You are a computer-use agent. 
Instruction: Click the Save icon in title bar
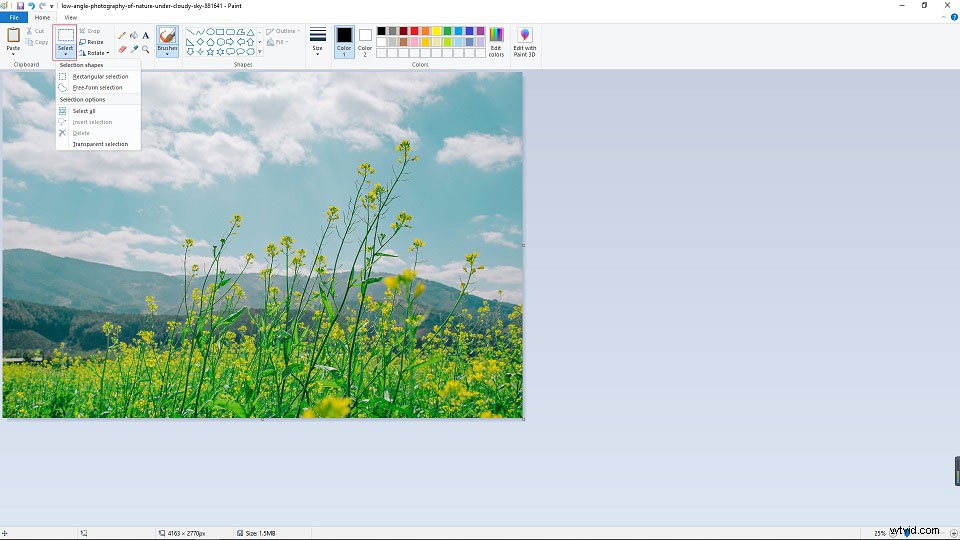point(19,6)
